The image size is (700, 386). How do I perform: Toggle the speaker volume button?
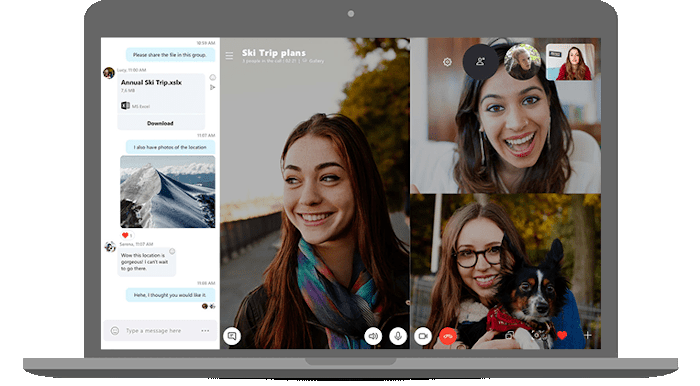click(373, 336)
